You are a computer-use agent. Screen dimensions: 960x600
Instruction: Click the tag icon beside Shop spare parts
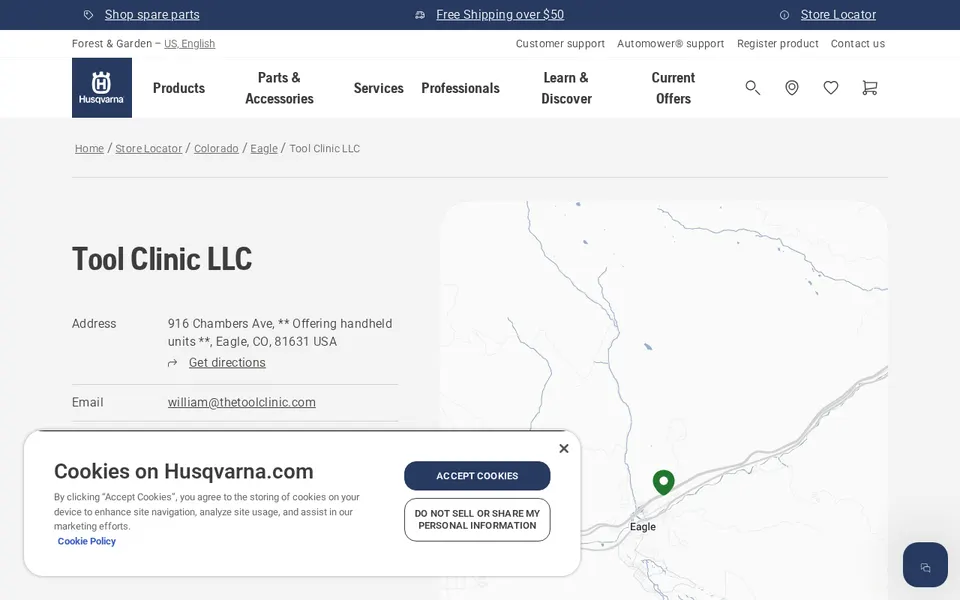point(89,15)
